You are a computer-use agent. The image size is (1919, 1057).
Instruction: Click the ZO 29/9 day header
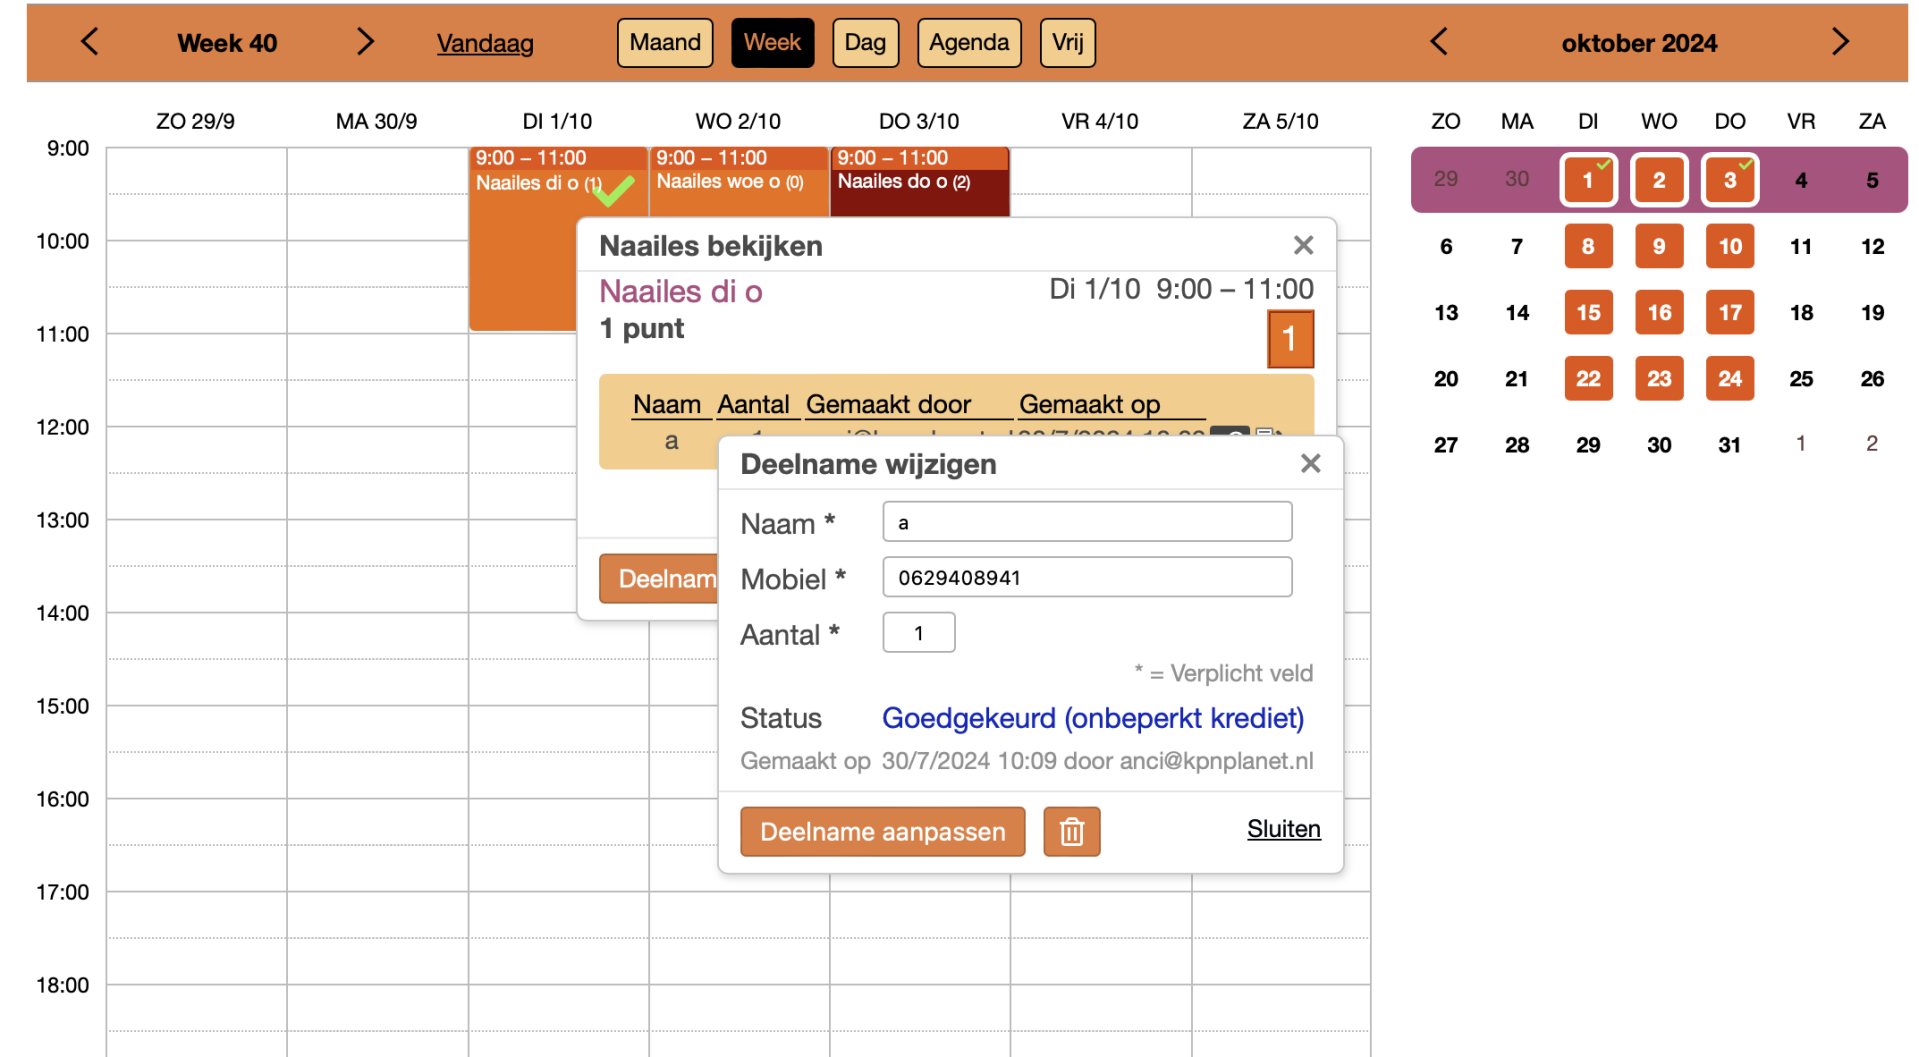[x=196, y=121]
